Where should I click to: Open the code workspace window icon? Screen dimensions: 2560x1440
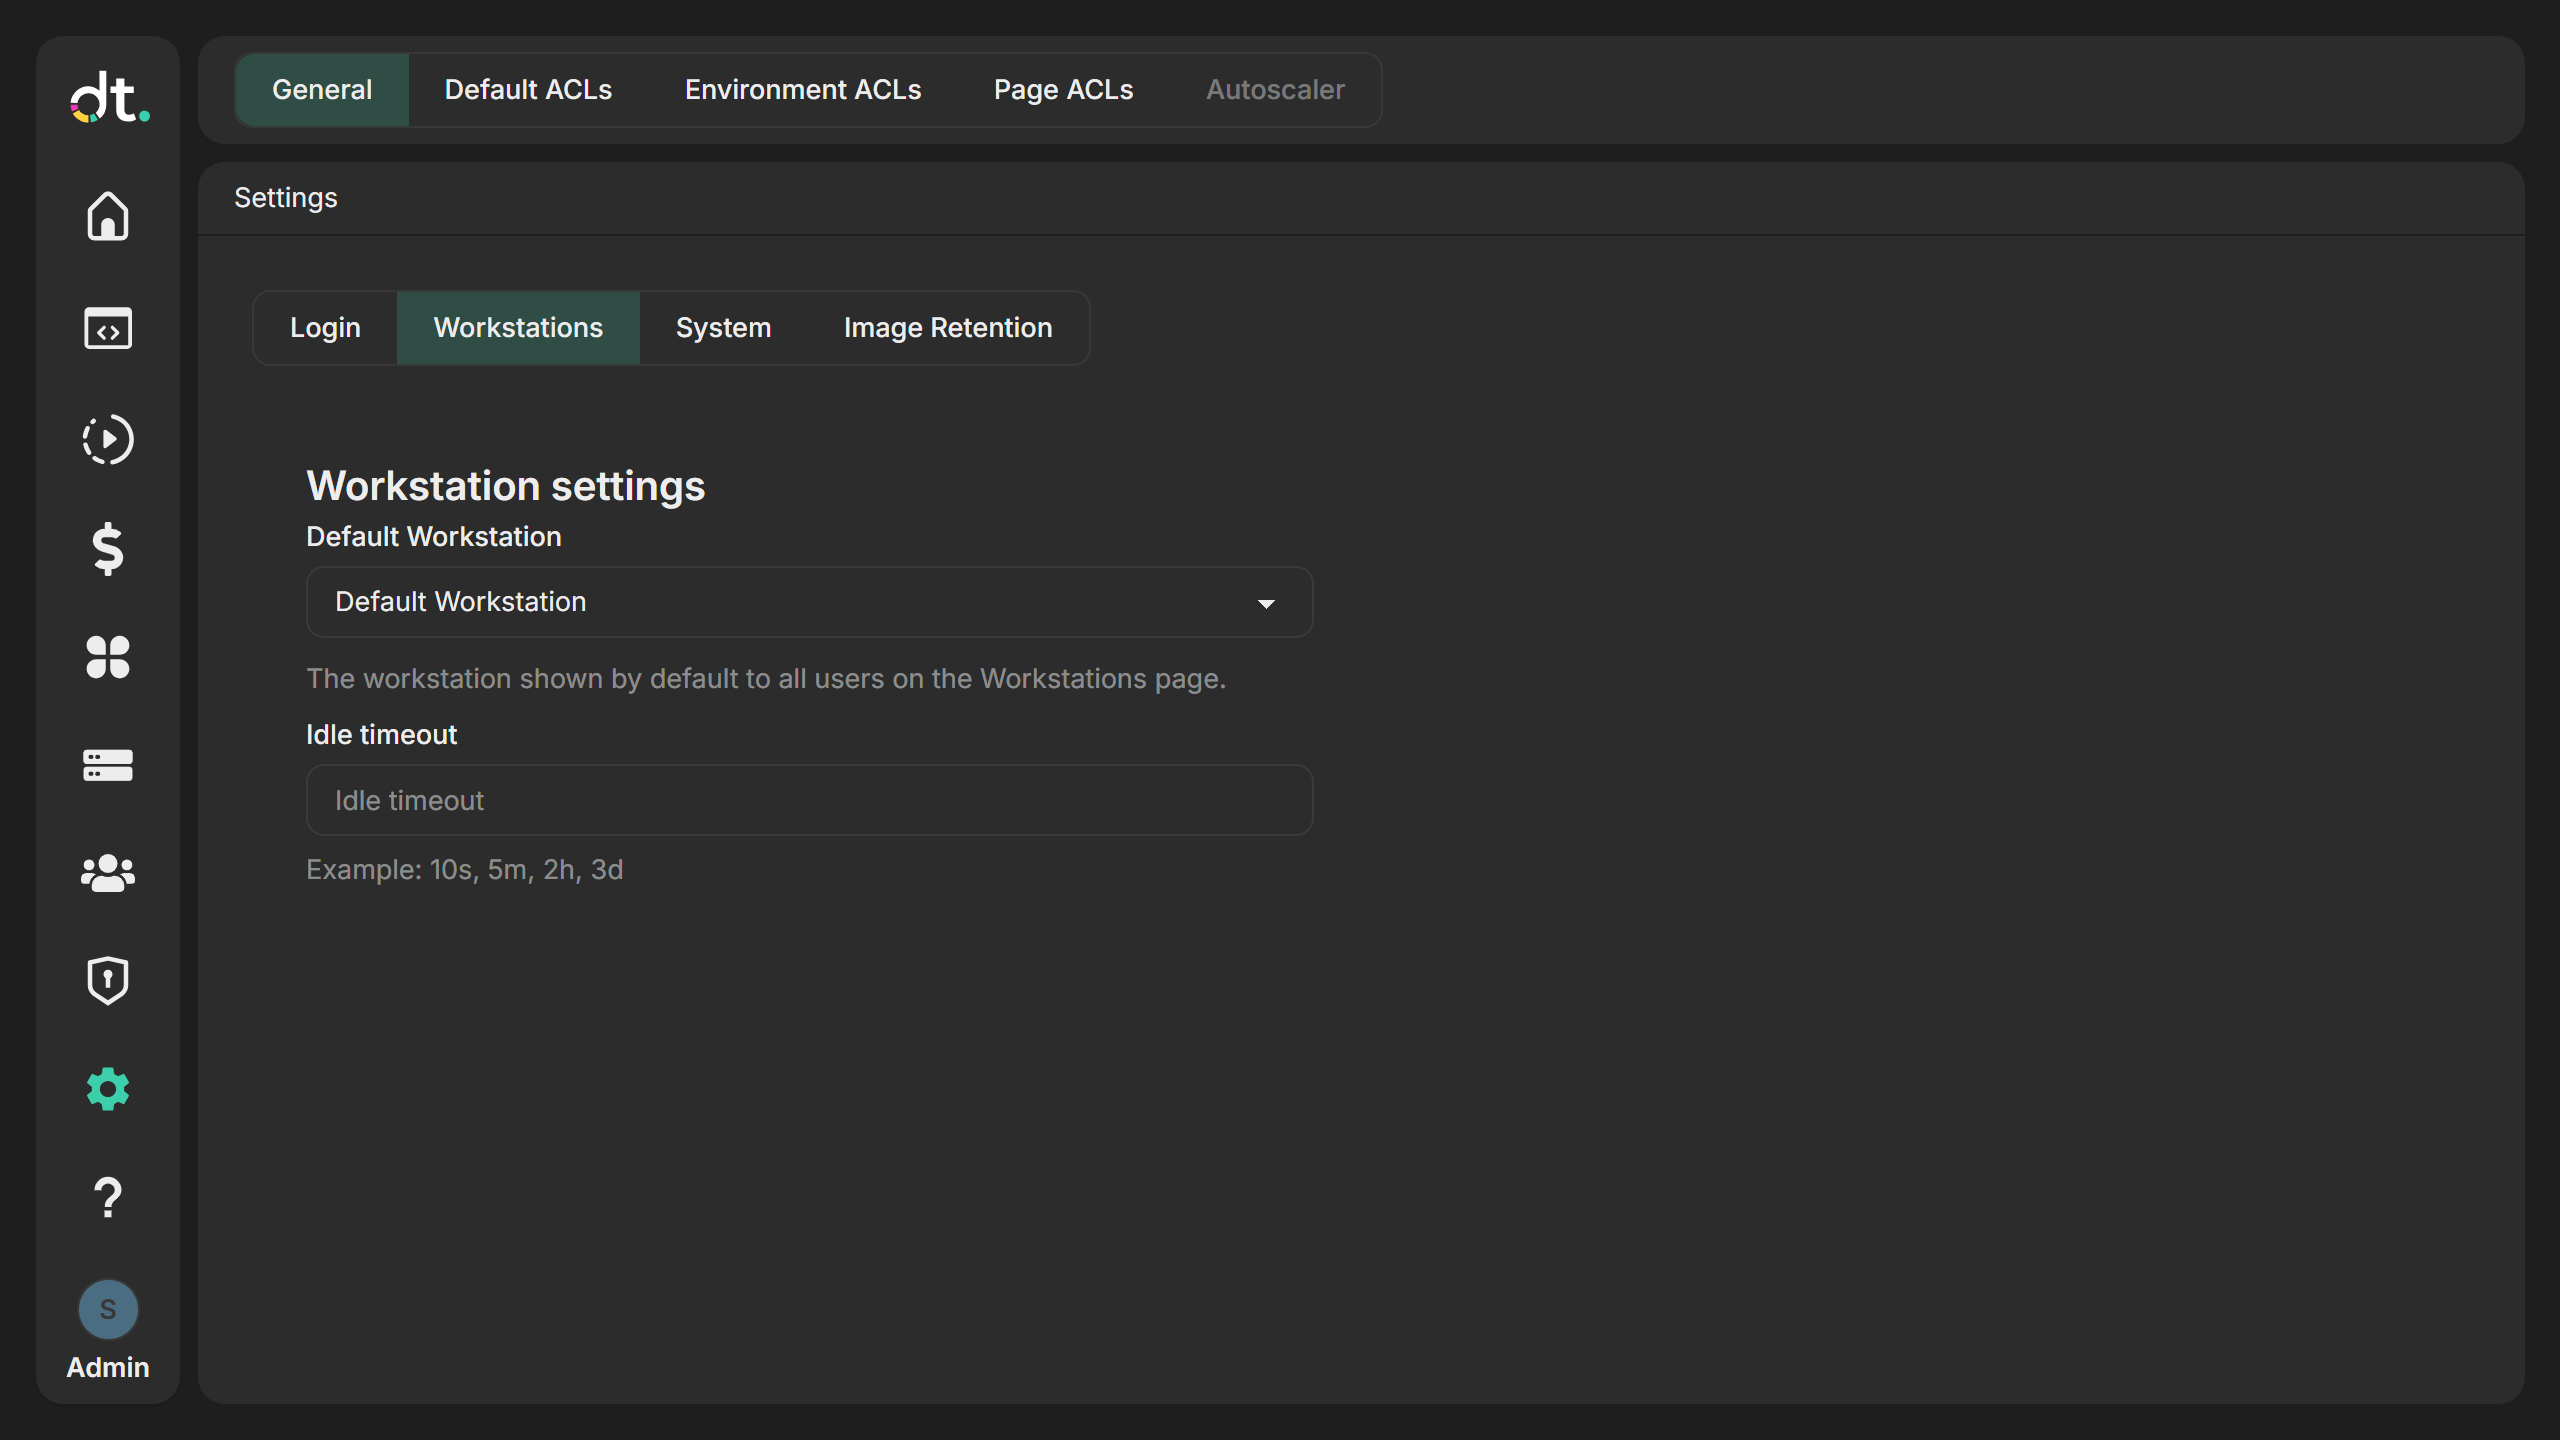pyautogui.click(x=108, y=328)
